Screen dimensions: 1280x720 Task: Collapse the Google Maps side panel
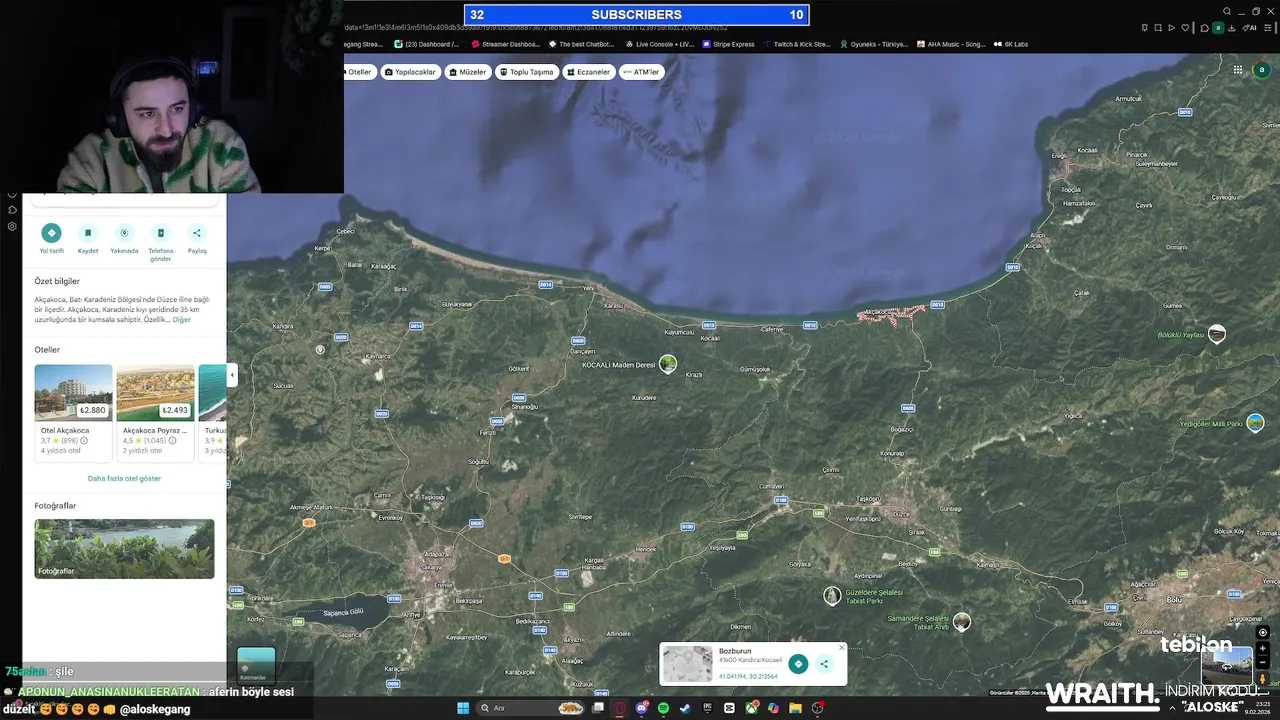click(x=232, y=375)
